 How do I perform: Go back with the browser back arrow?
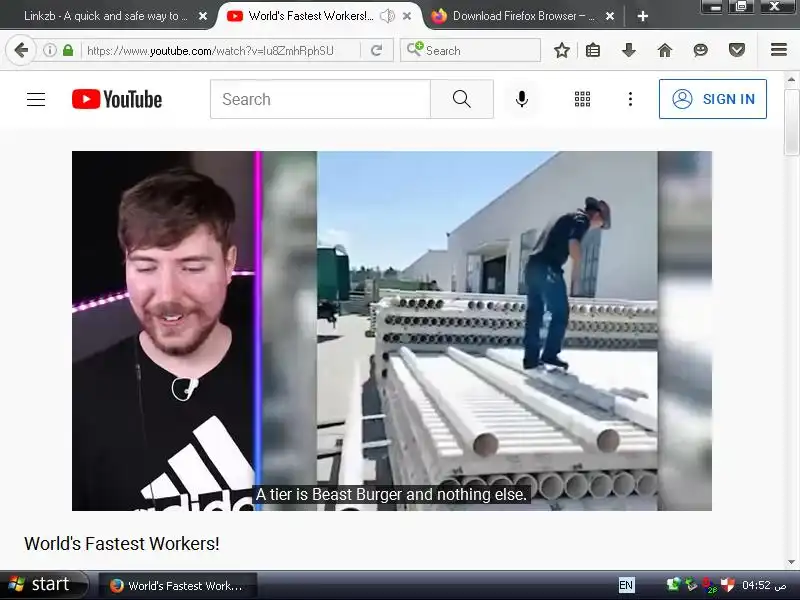(x=21, y=50)
